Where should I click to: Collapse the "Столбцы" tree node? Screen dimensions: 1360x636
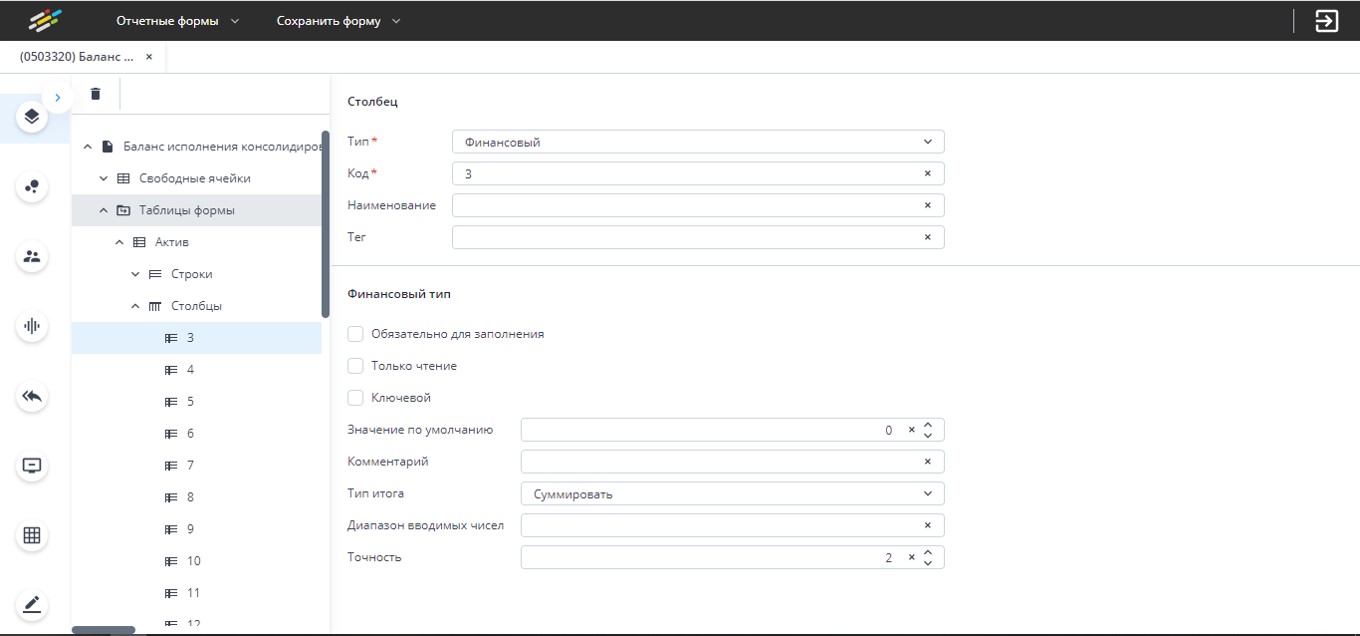(136, 306)
